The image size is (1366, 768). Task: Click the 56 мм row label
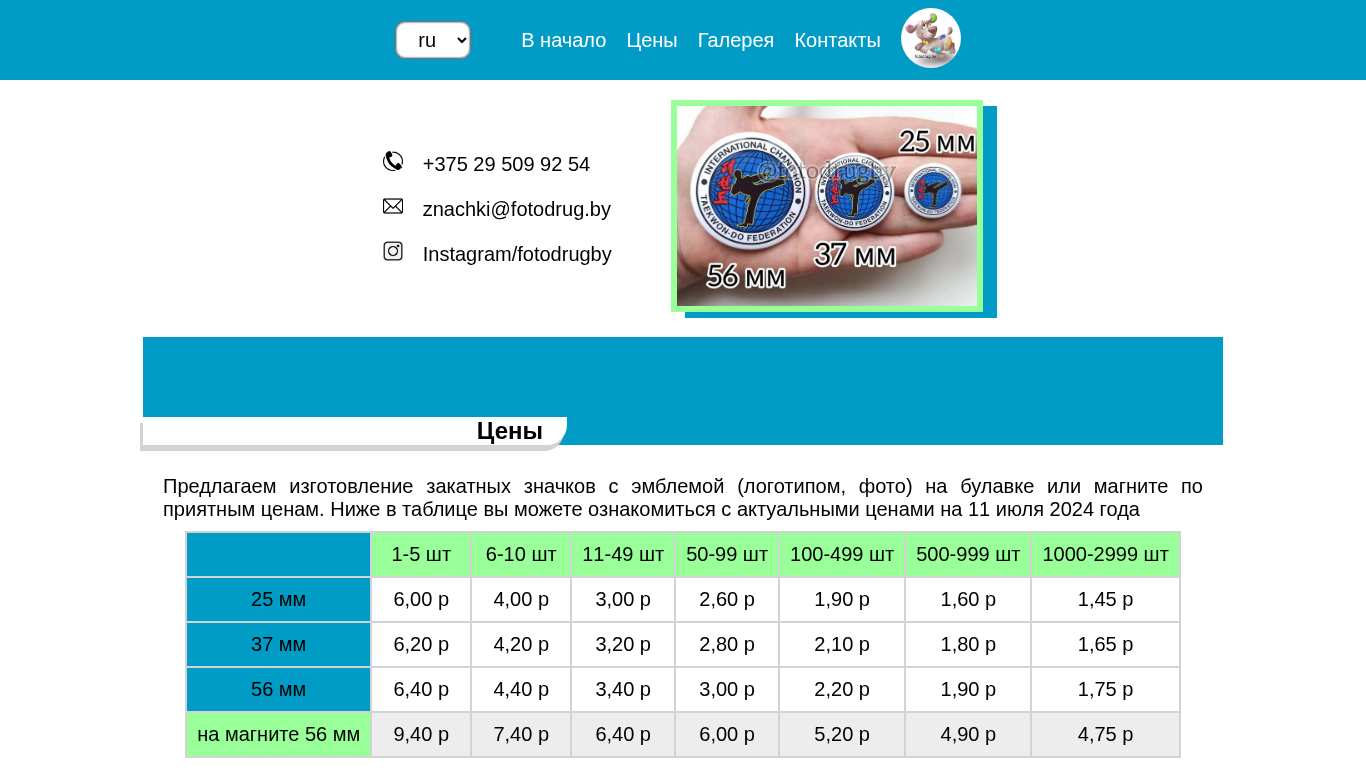tap(279, 690)
